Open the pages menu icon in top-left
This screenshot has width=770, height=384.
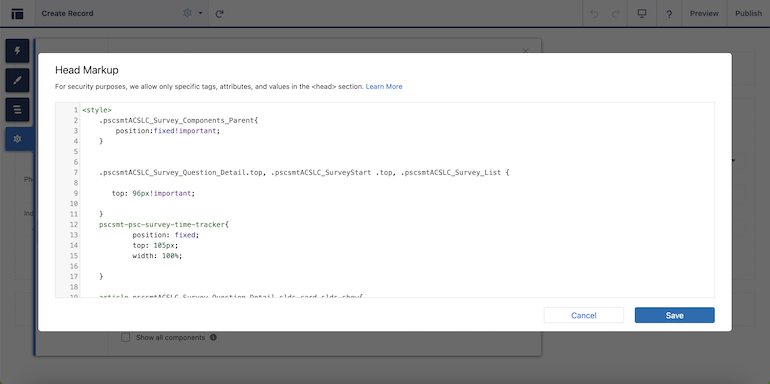[x=17, y=14]
